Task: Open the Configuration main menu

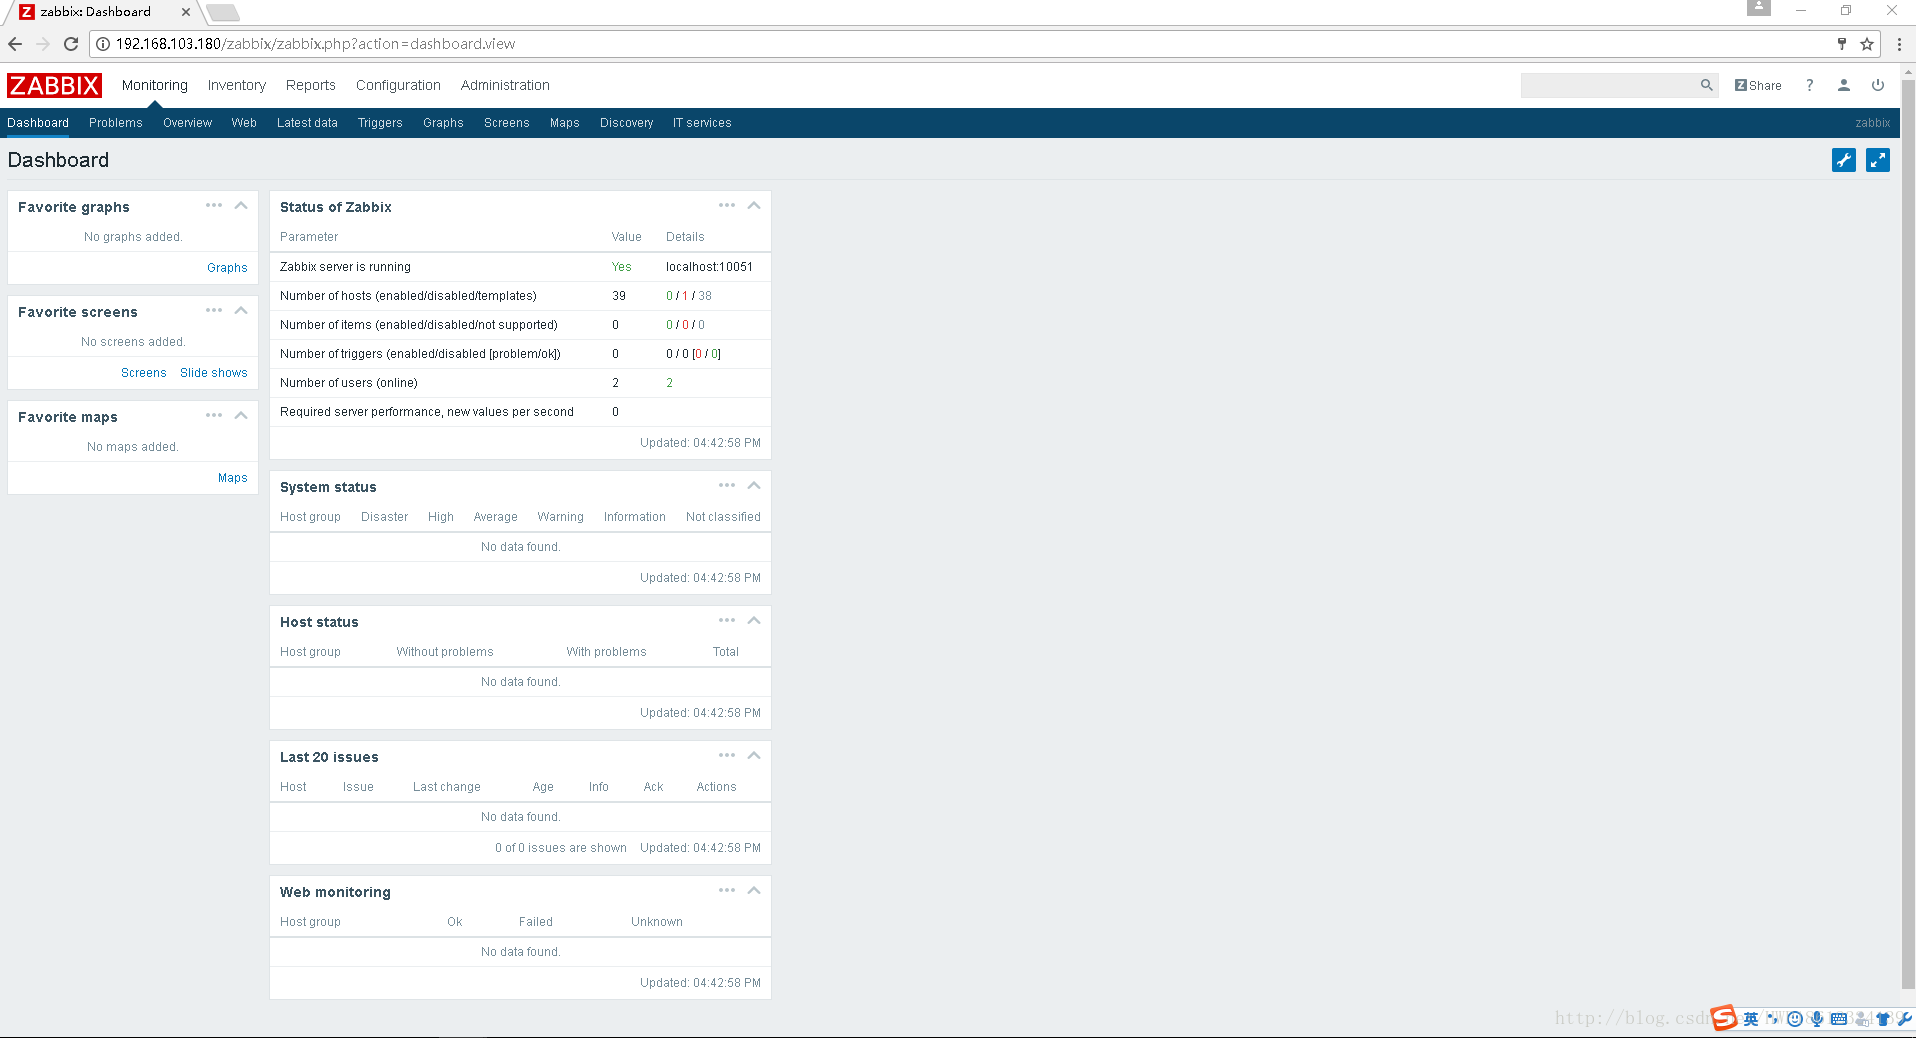Action: (398, 86)
